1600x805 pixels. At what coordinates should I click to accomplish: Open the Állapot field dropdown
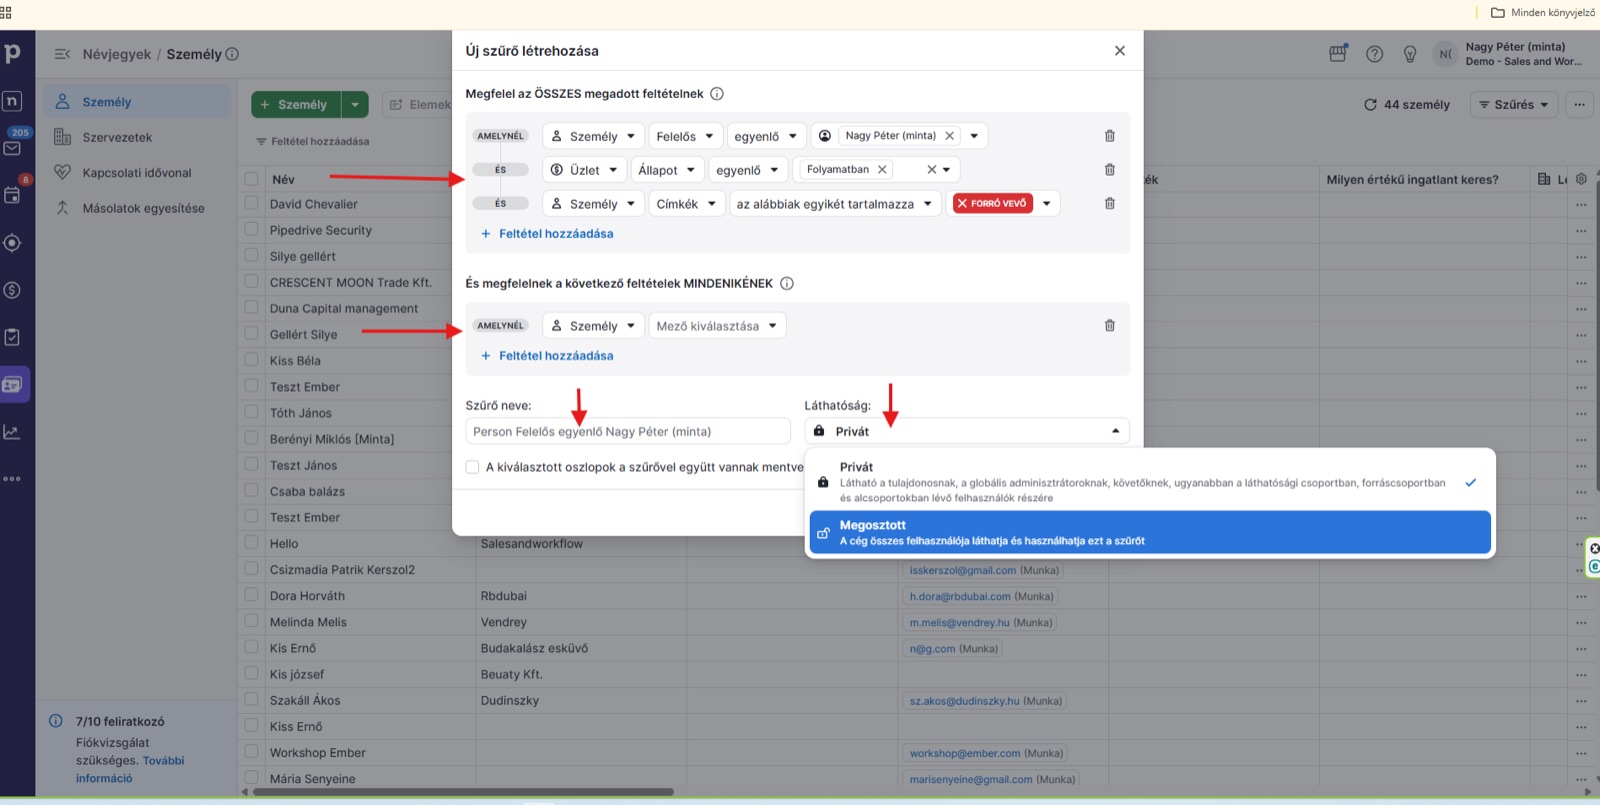pos(667,170)
